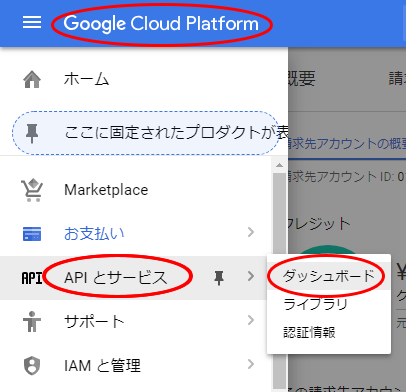This screenshot has height=392, width=406.
Task: Click the Marketplace shopping cart icon
Action: click(x=32, y=190)
